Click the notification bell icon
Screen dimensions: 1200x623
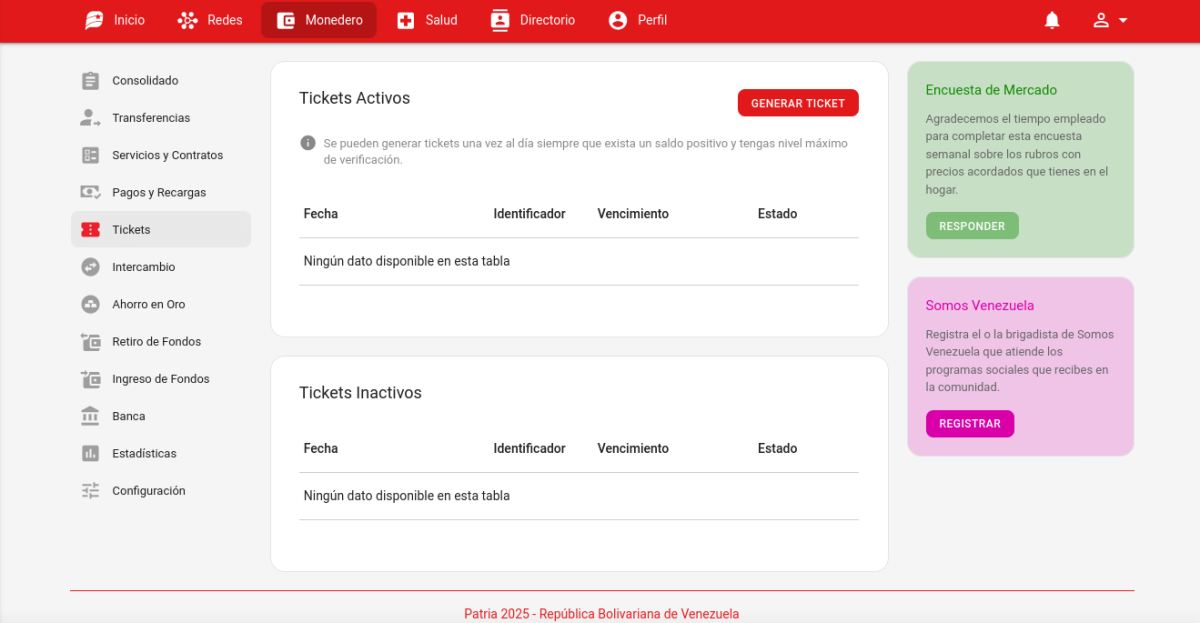click(x=1052, y=20)
